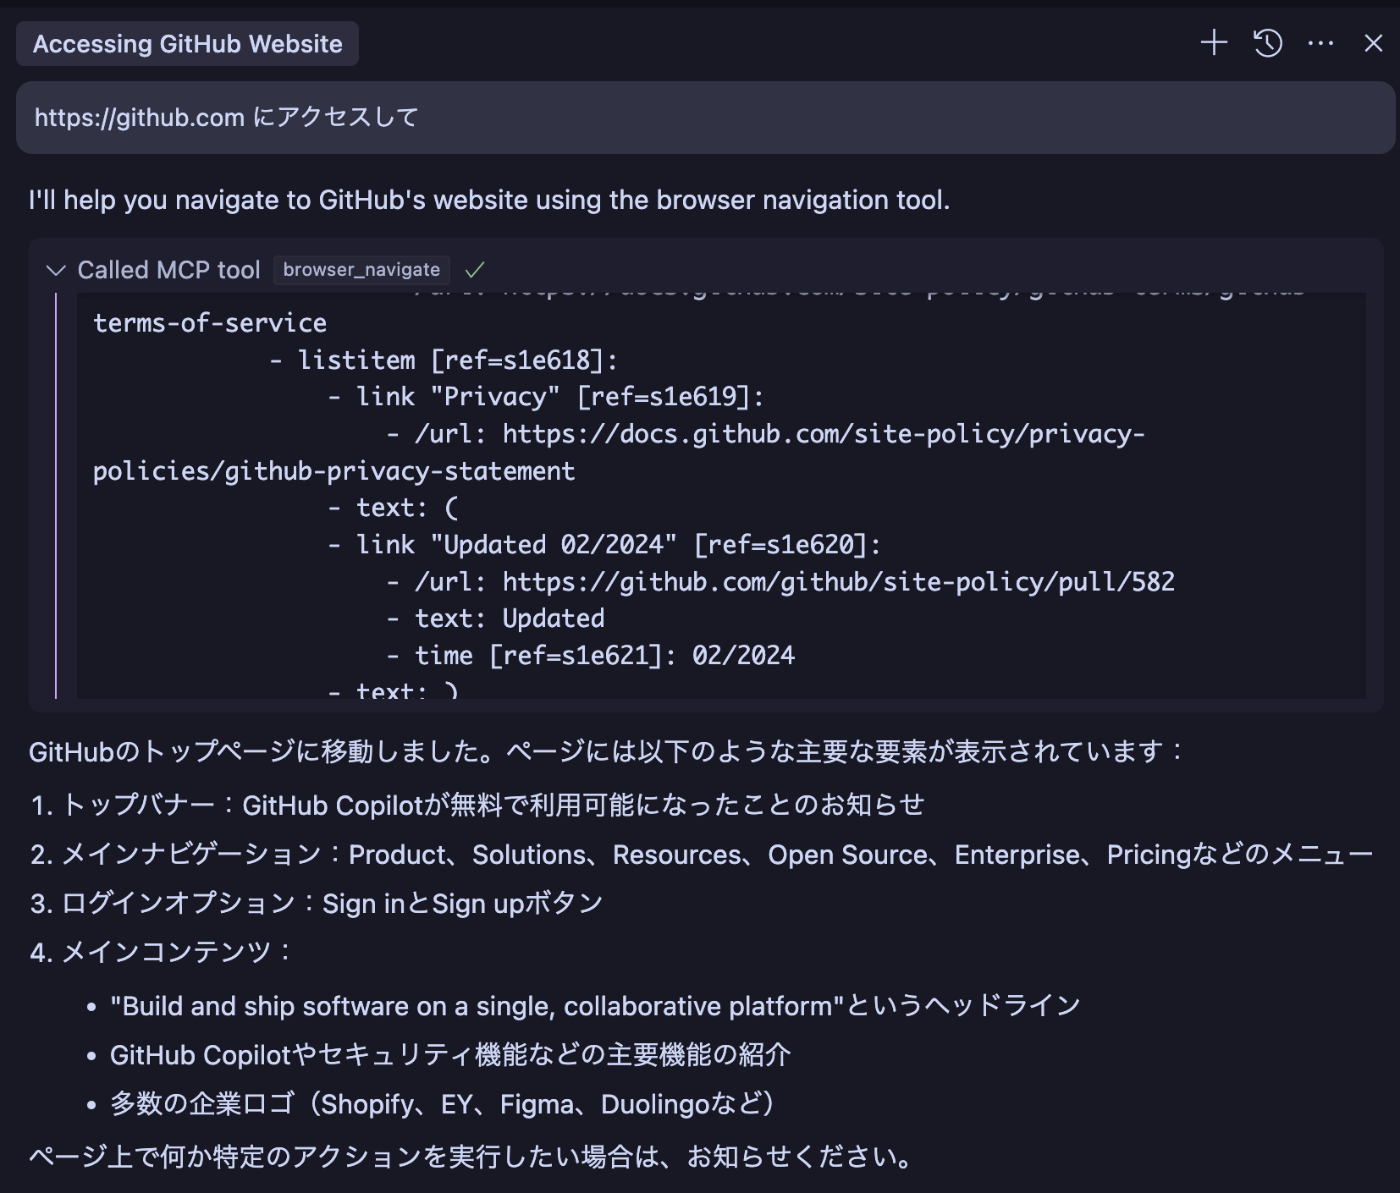Click link "Privacy" [ref=s1e619] line
Image resolution: width=1400 pixels, height=1193 pixels.
[x=546, y=397]
